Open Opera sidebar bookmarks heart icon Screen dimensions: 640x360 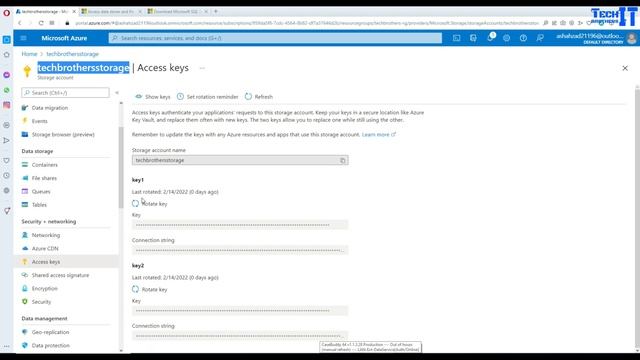click(x=7, y=160)
